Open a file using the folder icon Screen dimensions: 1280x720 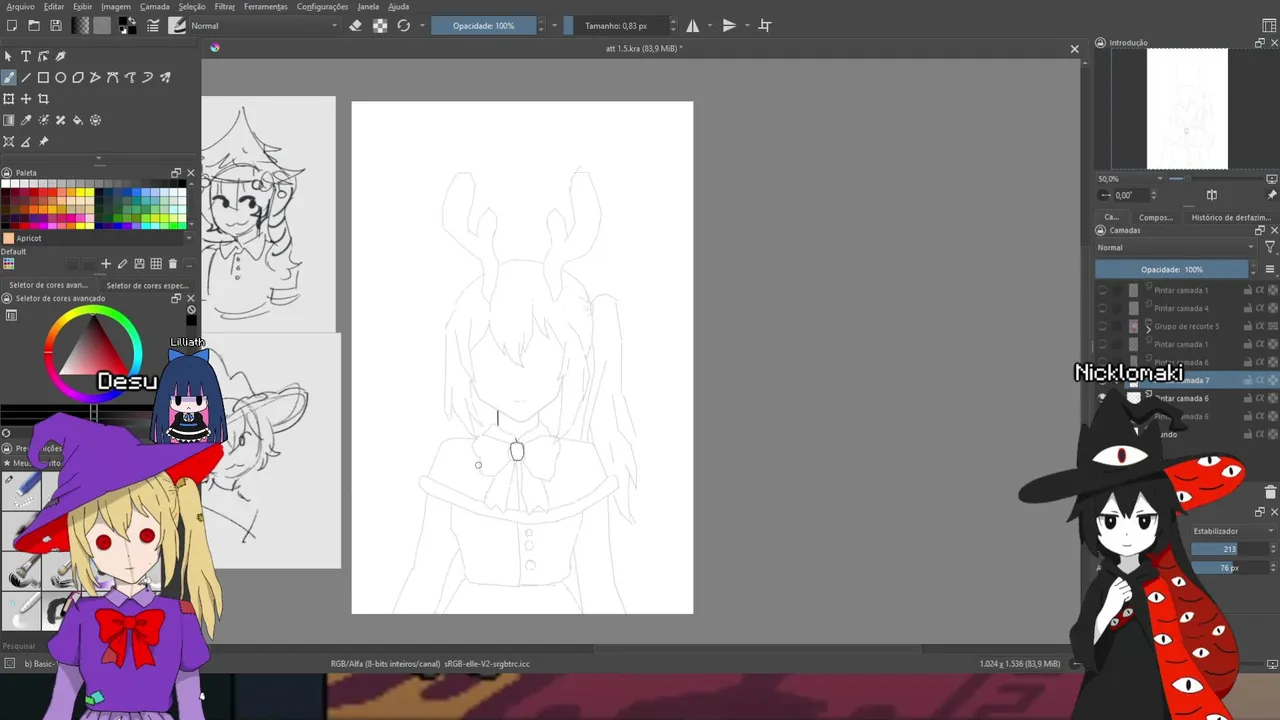[34, 26]
